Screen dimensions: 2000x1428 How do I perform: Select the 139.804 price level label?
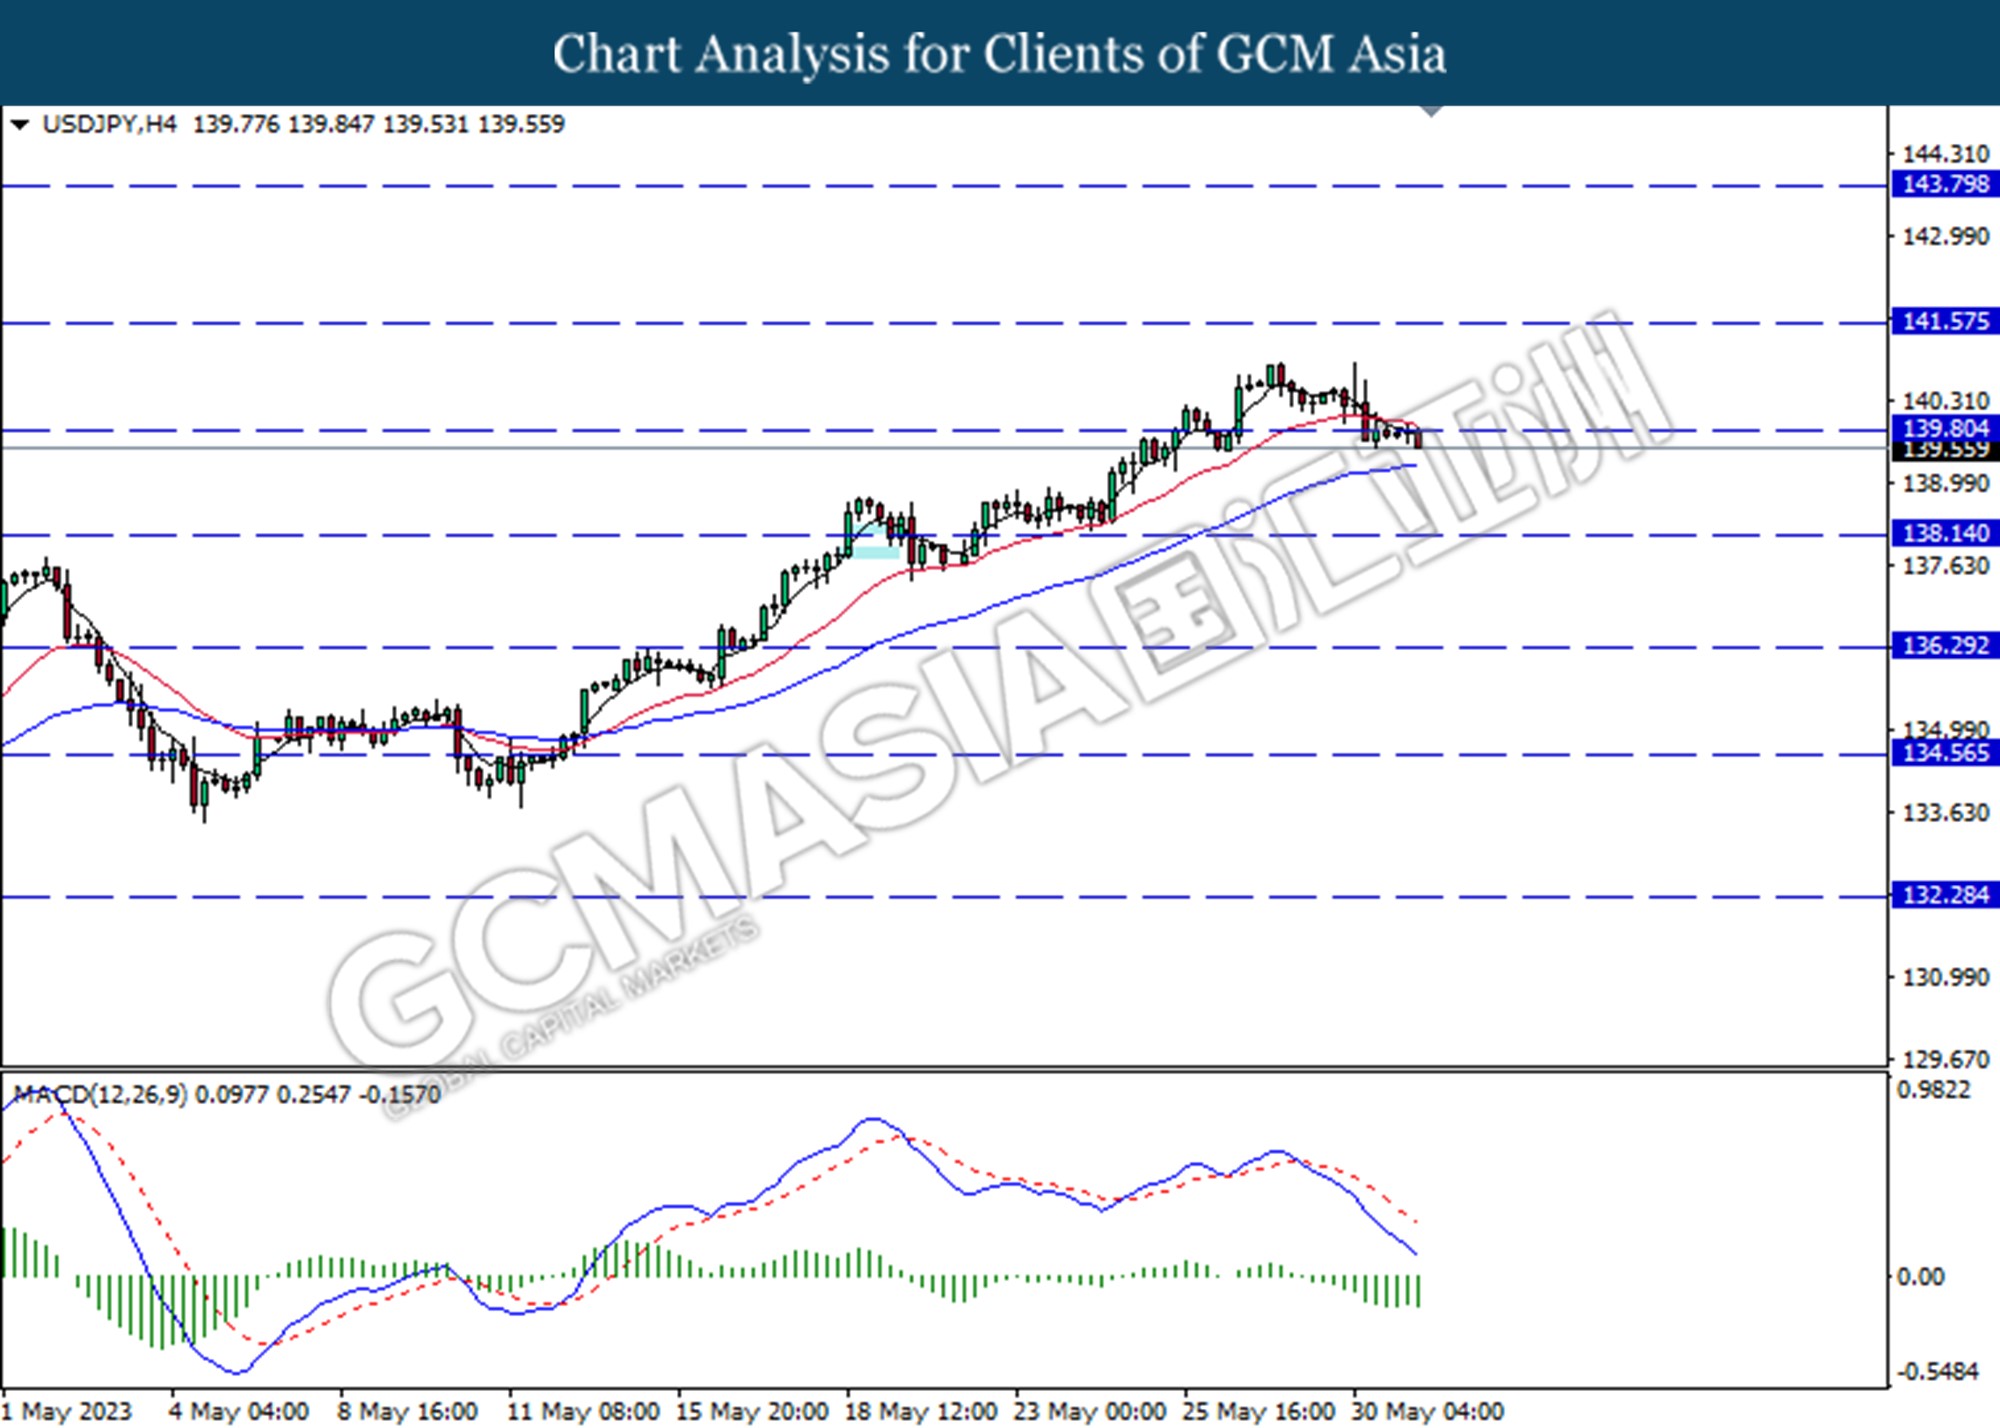pyautogui.click(x=1945, y=428)
